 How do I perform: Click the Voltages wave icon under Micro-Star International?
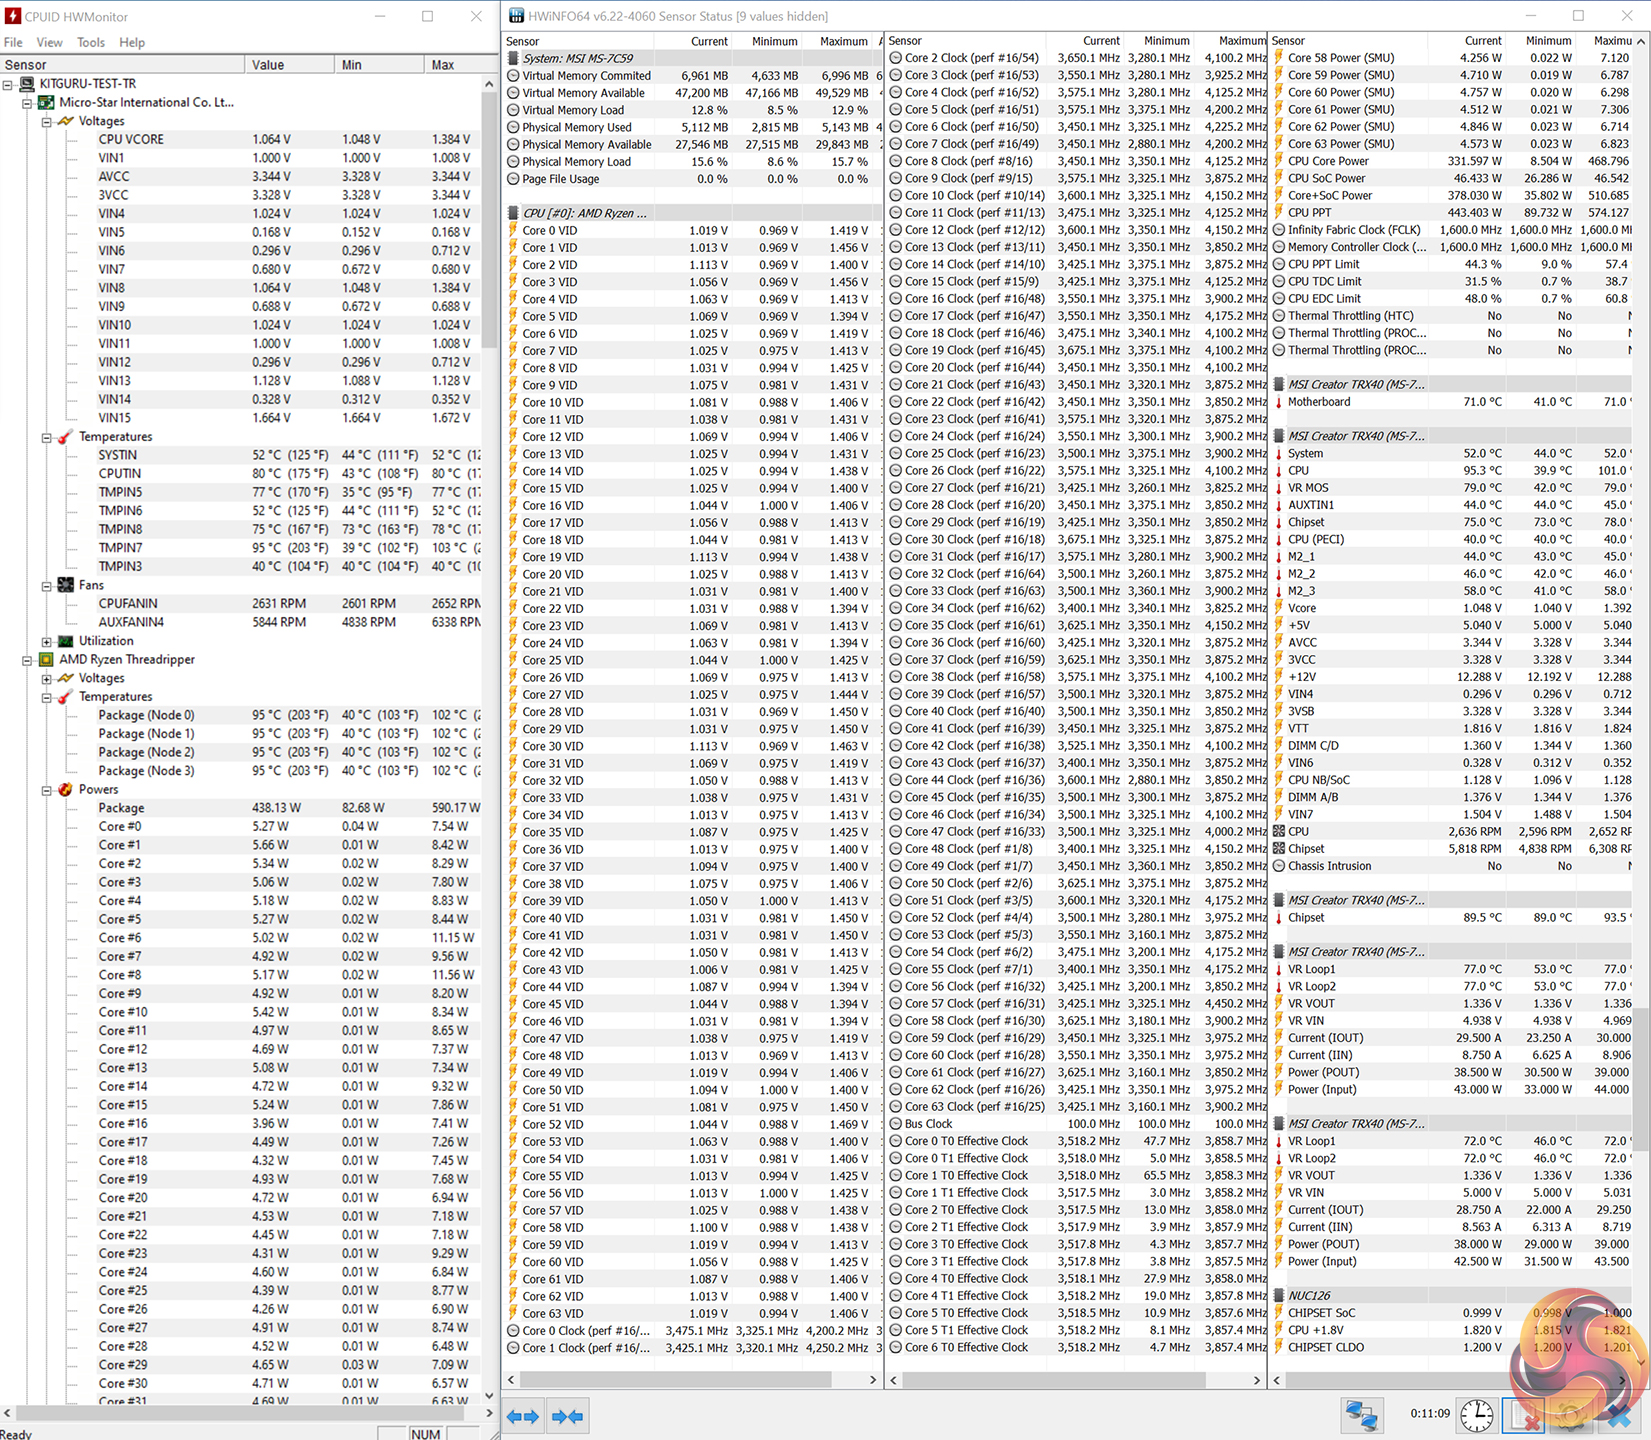tap(66, 121)
